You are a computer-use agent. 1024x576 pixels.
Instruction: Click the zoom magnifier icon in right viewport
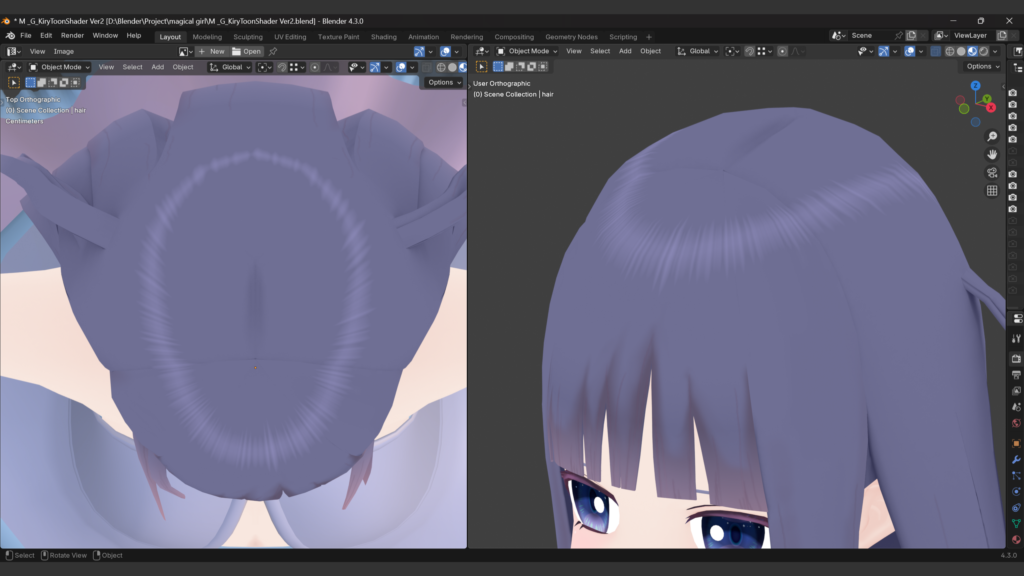click(x=992, y=136)
